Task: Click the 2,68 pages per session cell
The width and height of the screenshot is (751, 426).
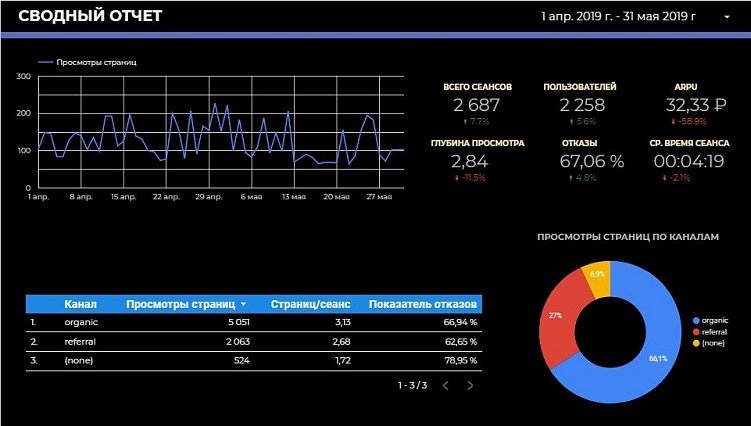Action: coord(341,342)
